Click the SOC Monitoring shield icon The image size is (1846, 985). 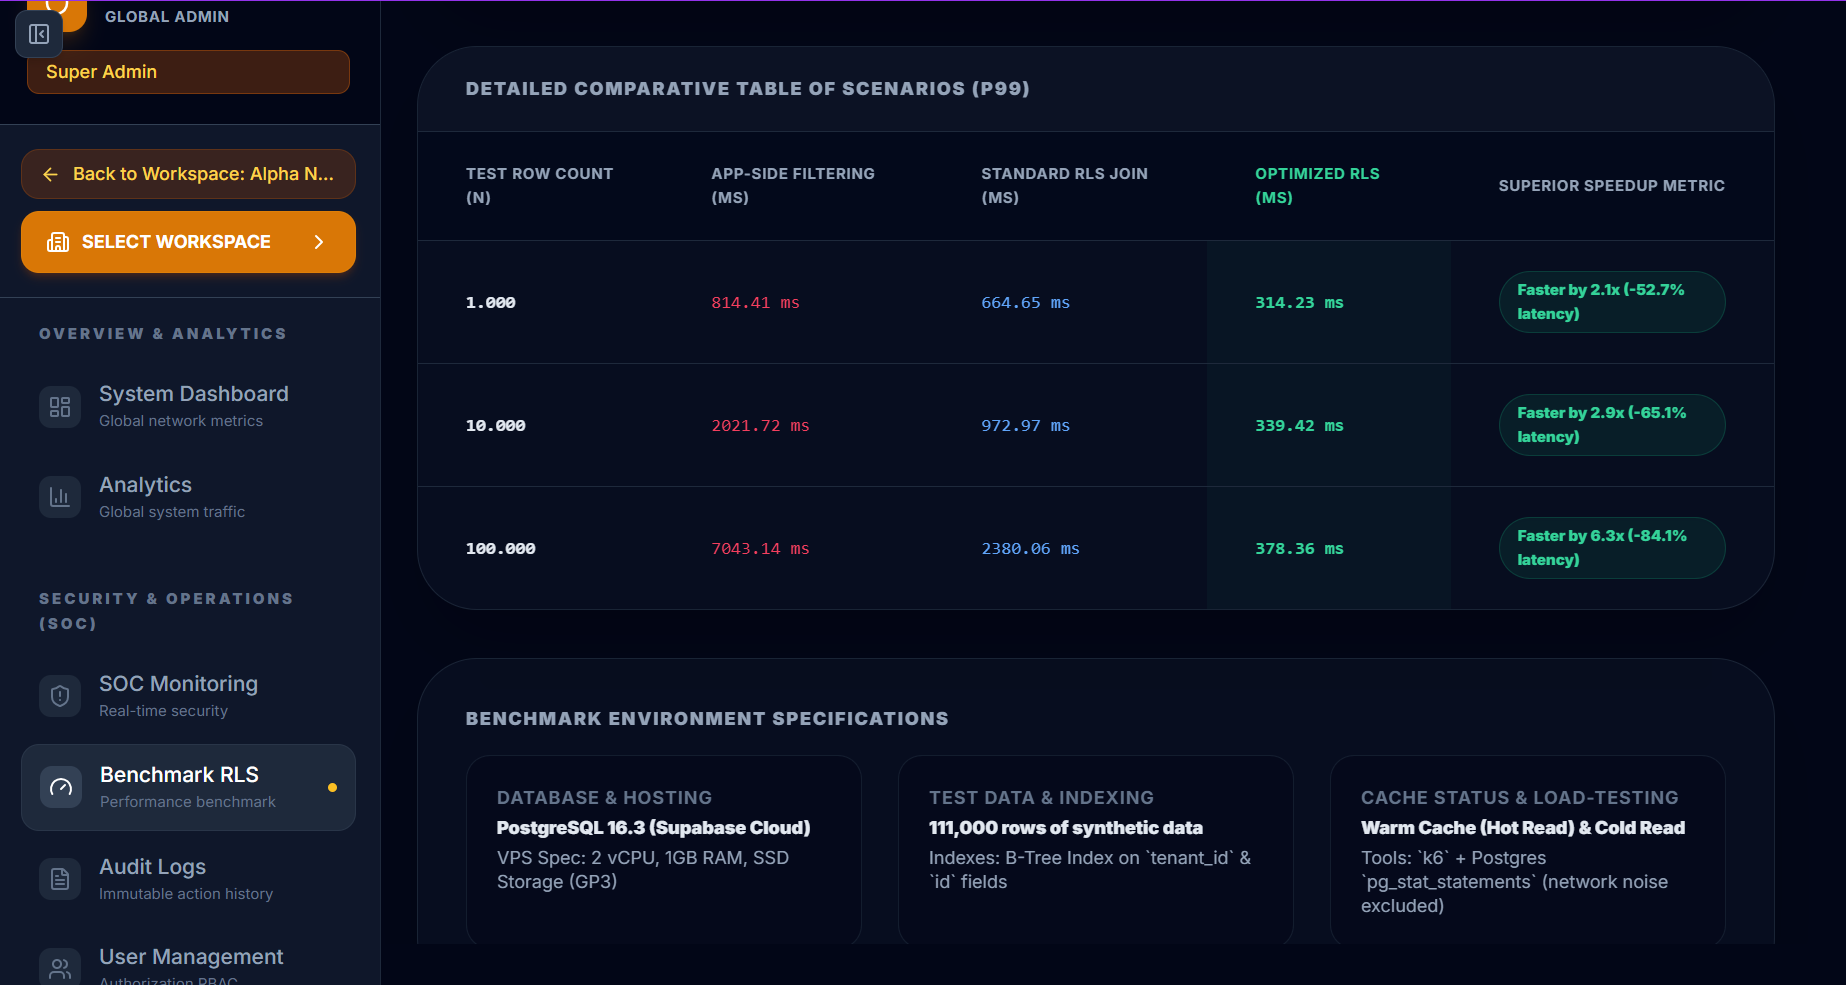(x=60, y=696)
